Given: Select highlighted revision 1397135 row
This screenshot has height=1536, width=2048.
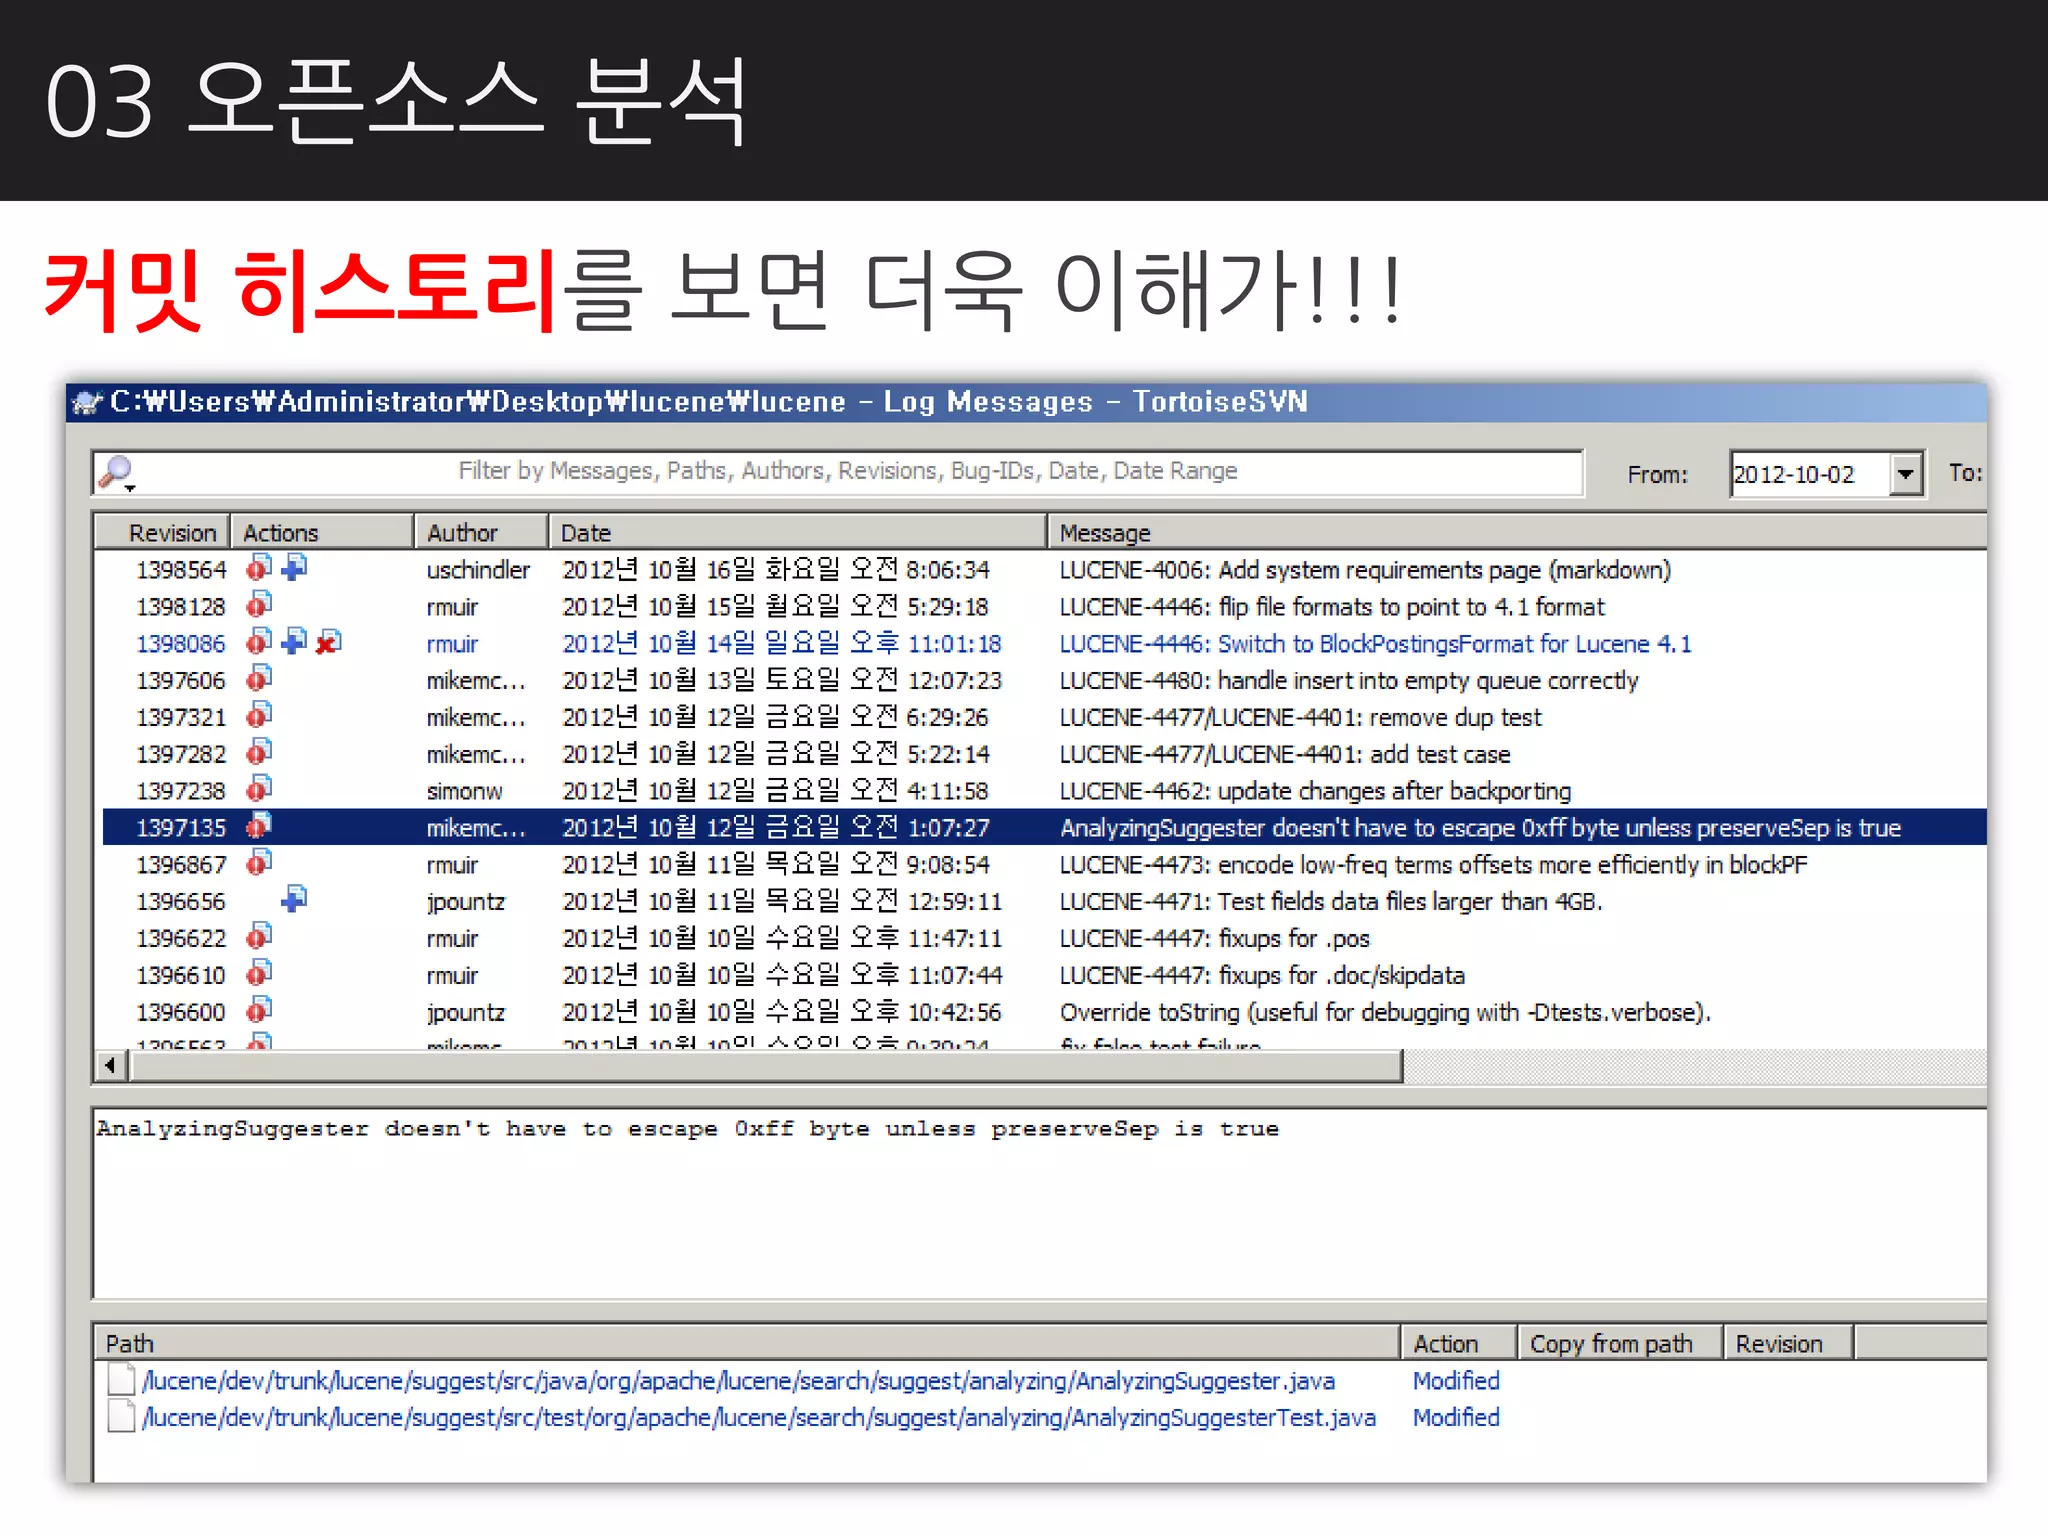Looking at the screenshot, I should pyautogui.click(x=1044, y=827).
